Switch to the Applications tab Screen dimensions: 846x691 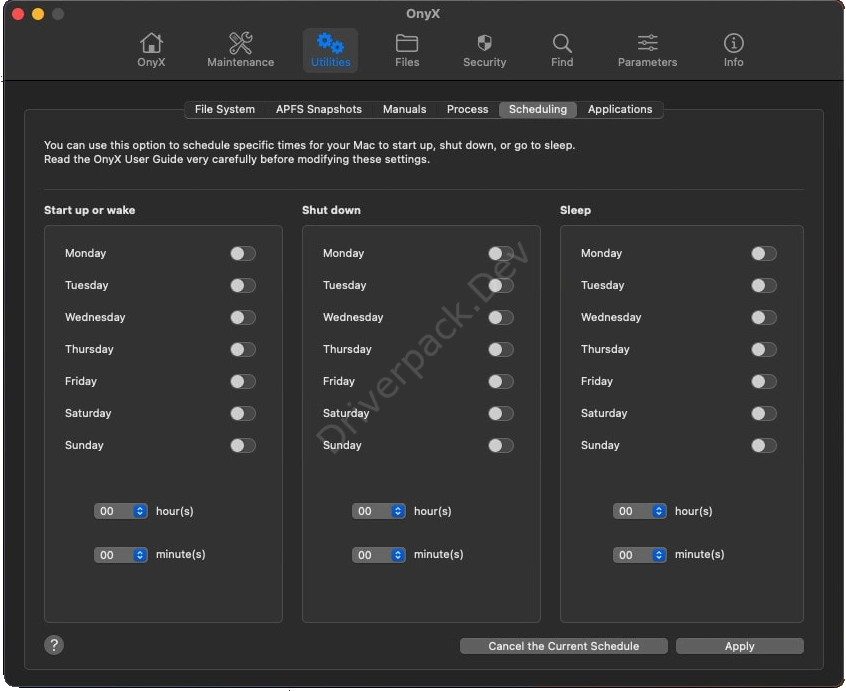pos(619,110)
